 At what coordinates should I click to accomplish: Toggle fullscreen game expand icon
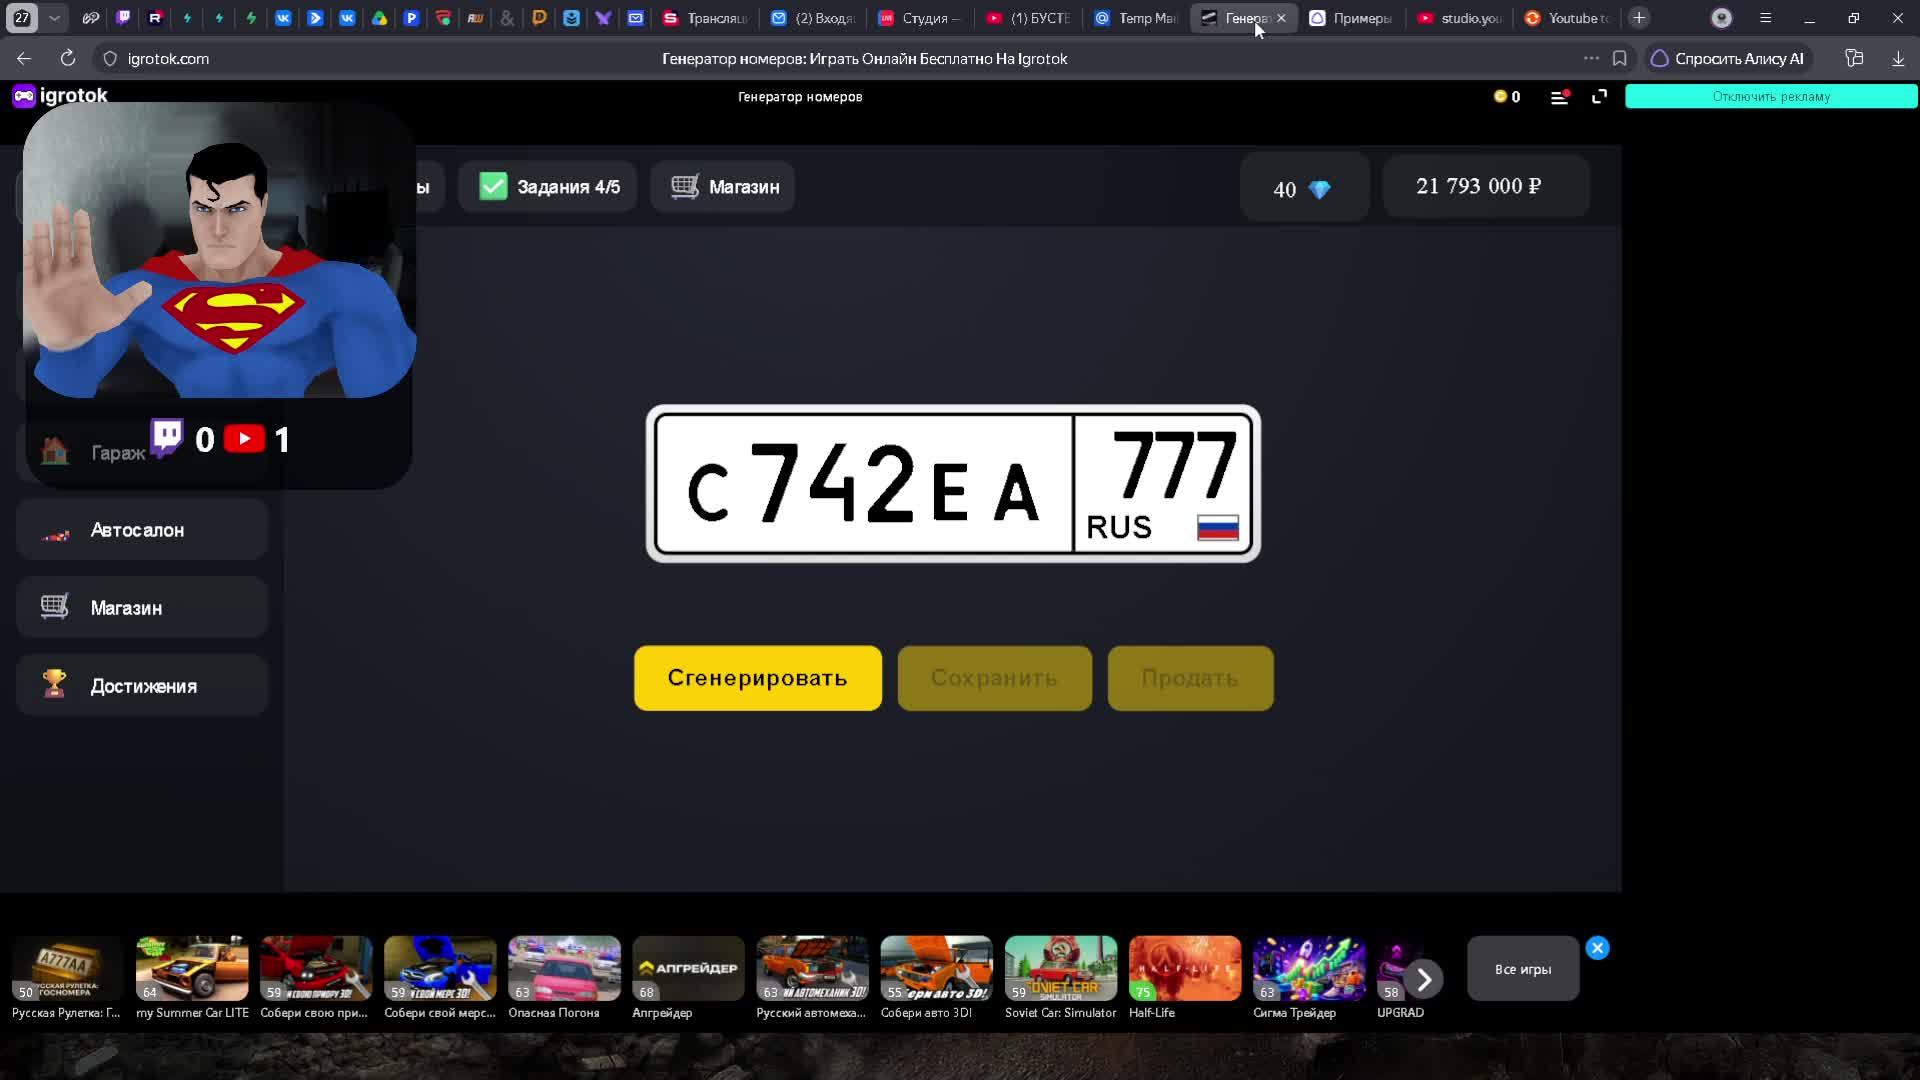coord(1600,96)
